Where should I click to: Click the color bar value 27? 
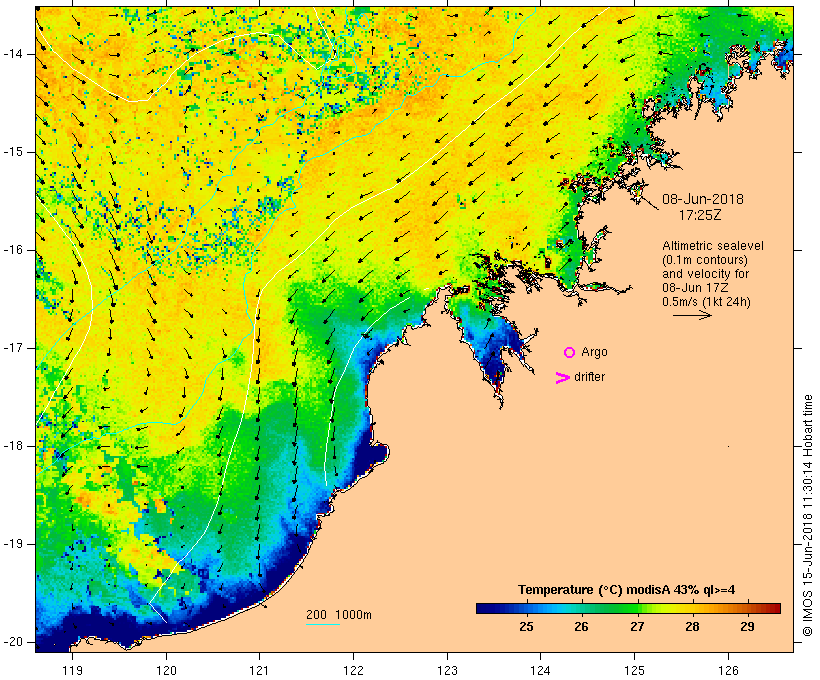coord(637,627)
